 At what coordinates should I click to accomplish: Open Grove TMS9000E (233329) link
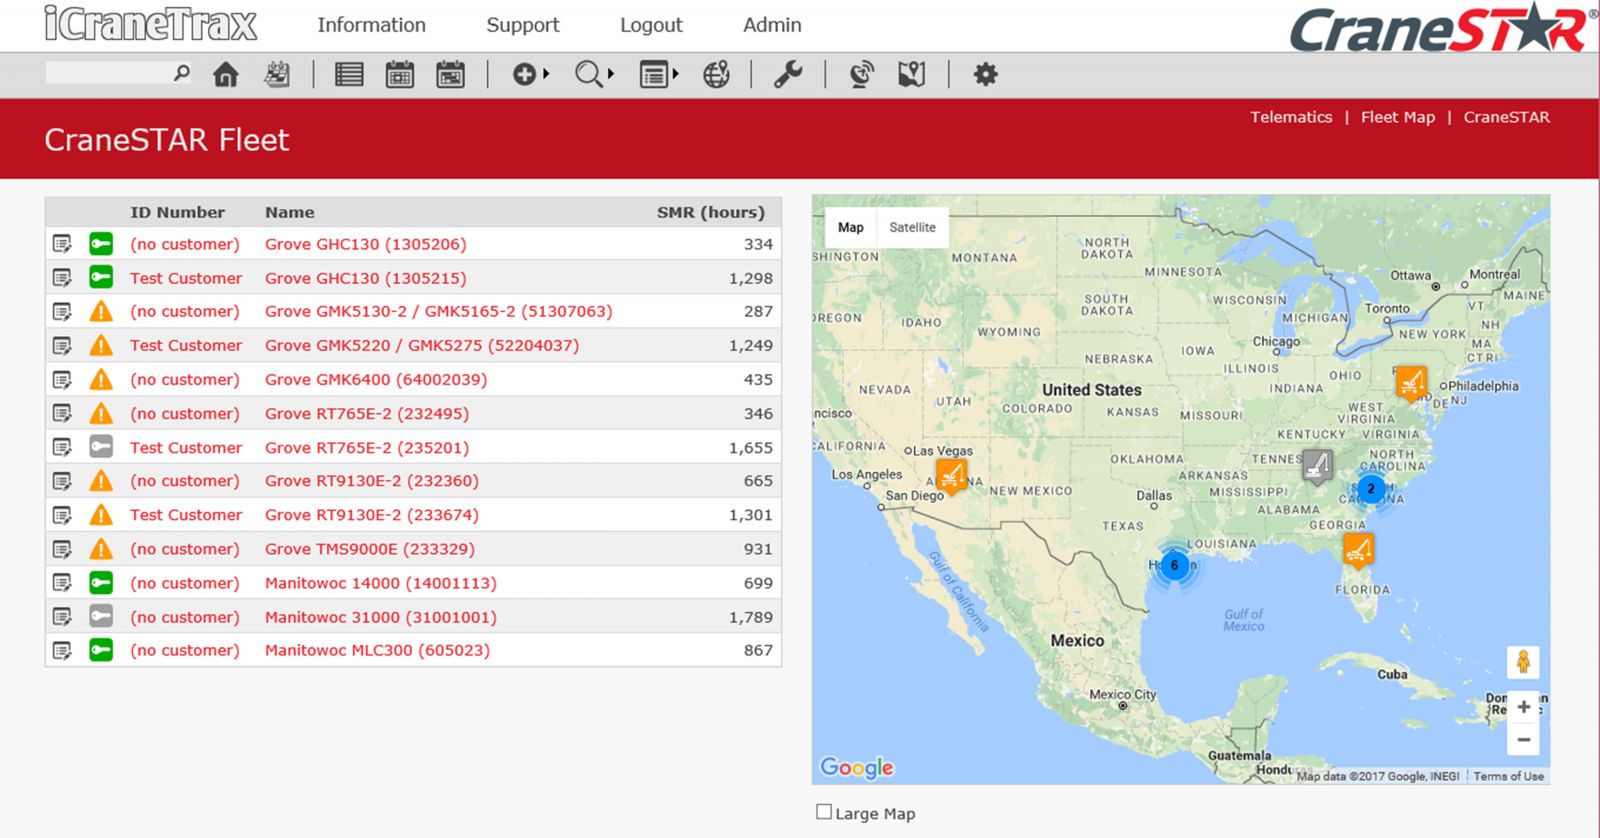pyautogui.click(x=370, y=549)
